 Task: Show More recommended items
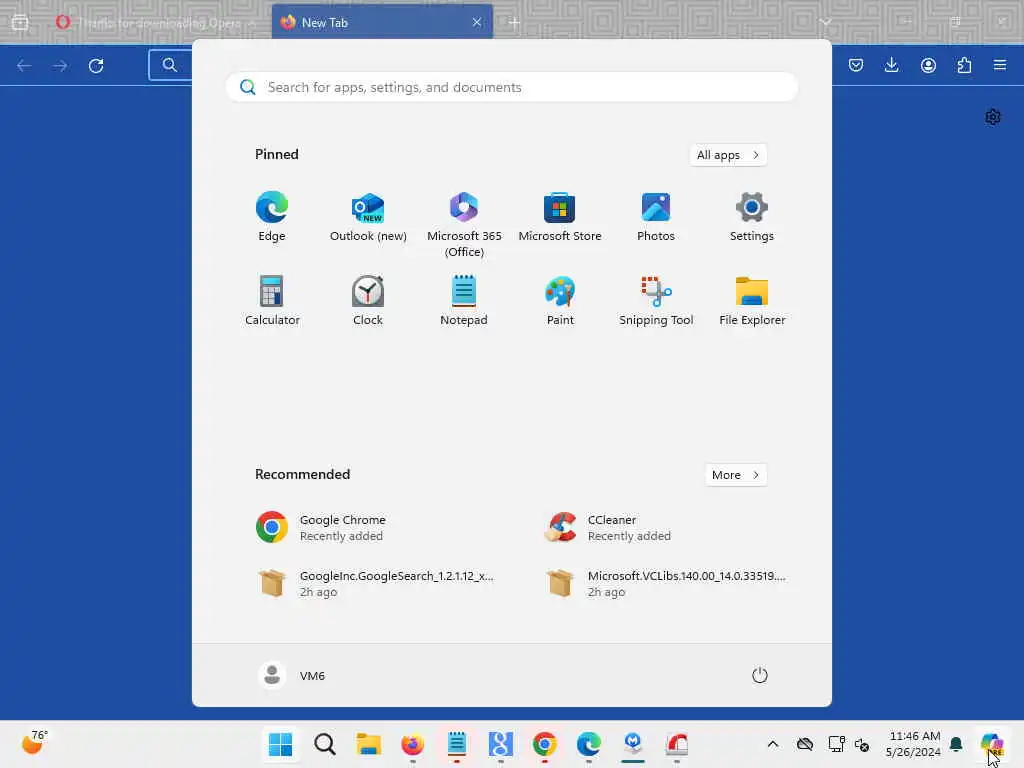click(736, 475)
